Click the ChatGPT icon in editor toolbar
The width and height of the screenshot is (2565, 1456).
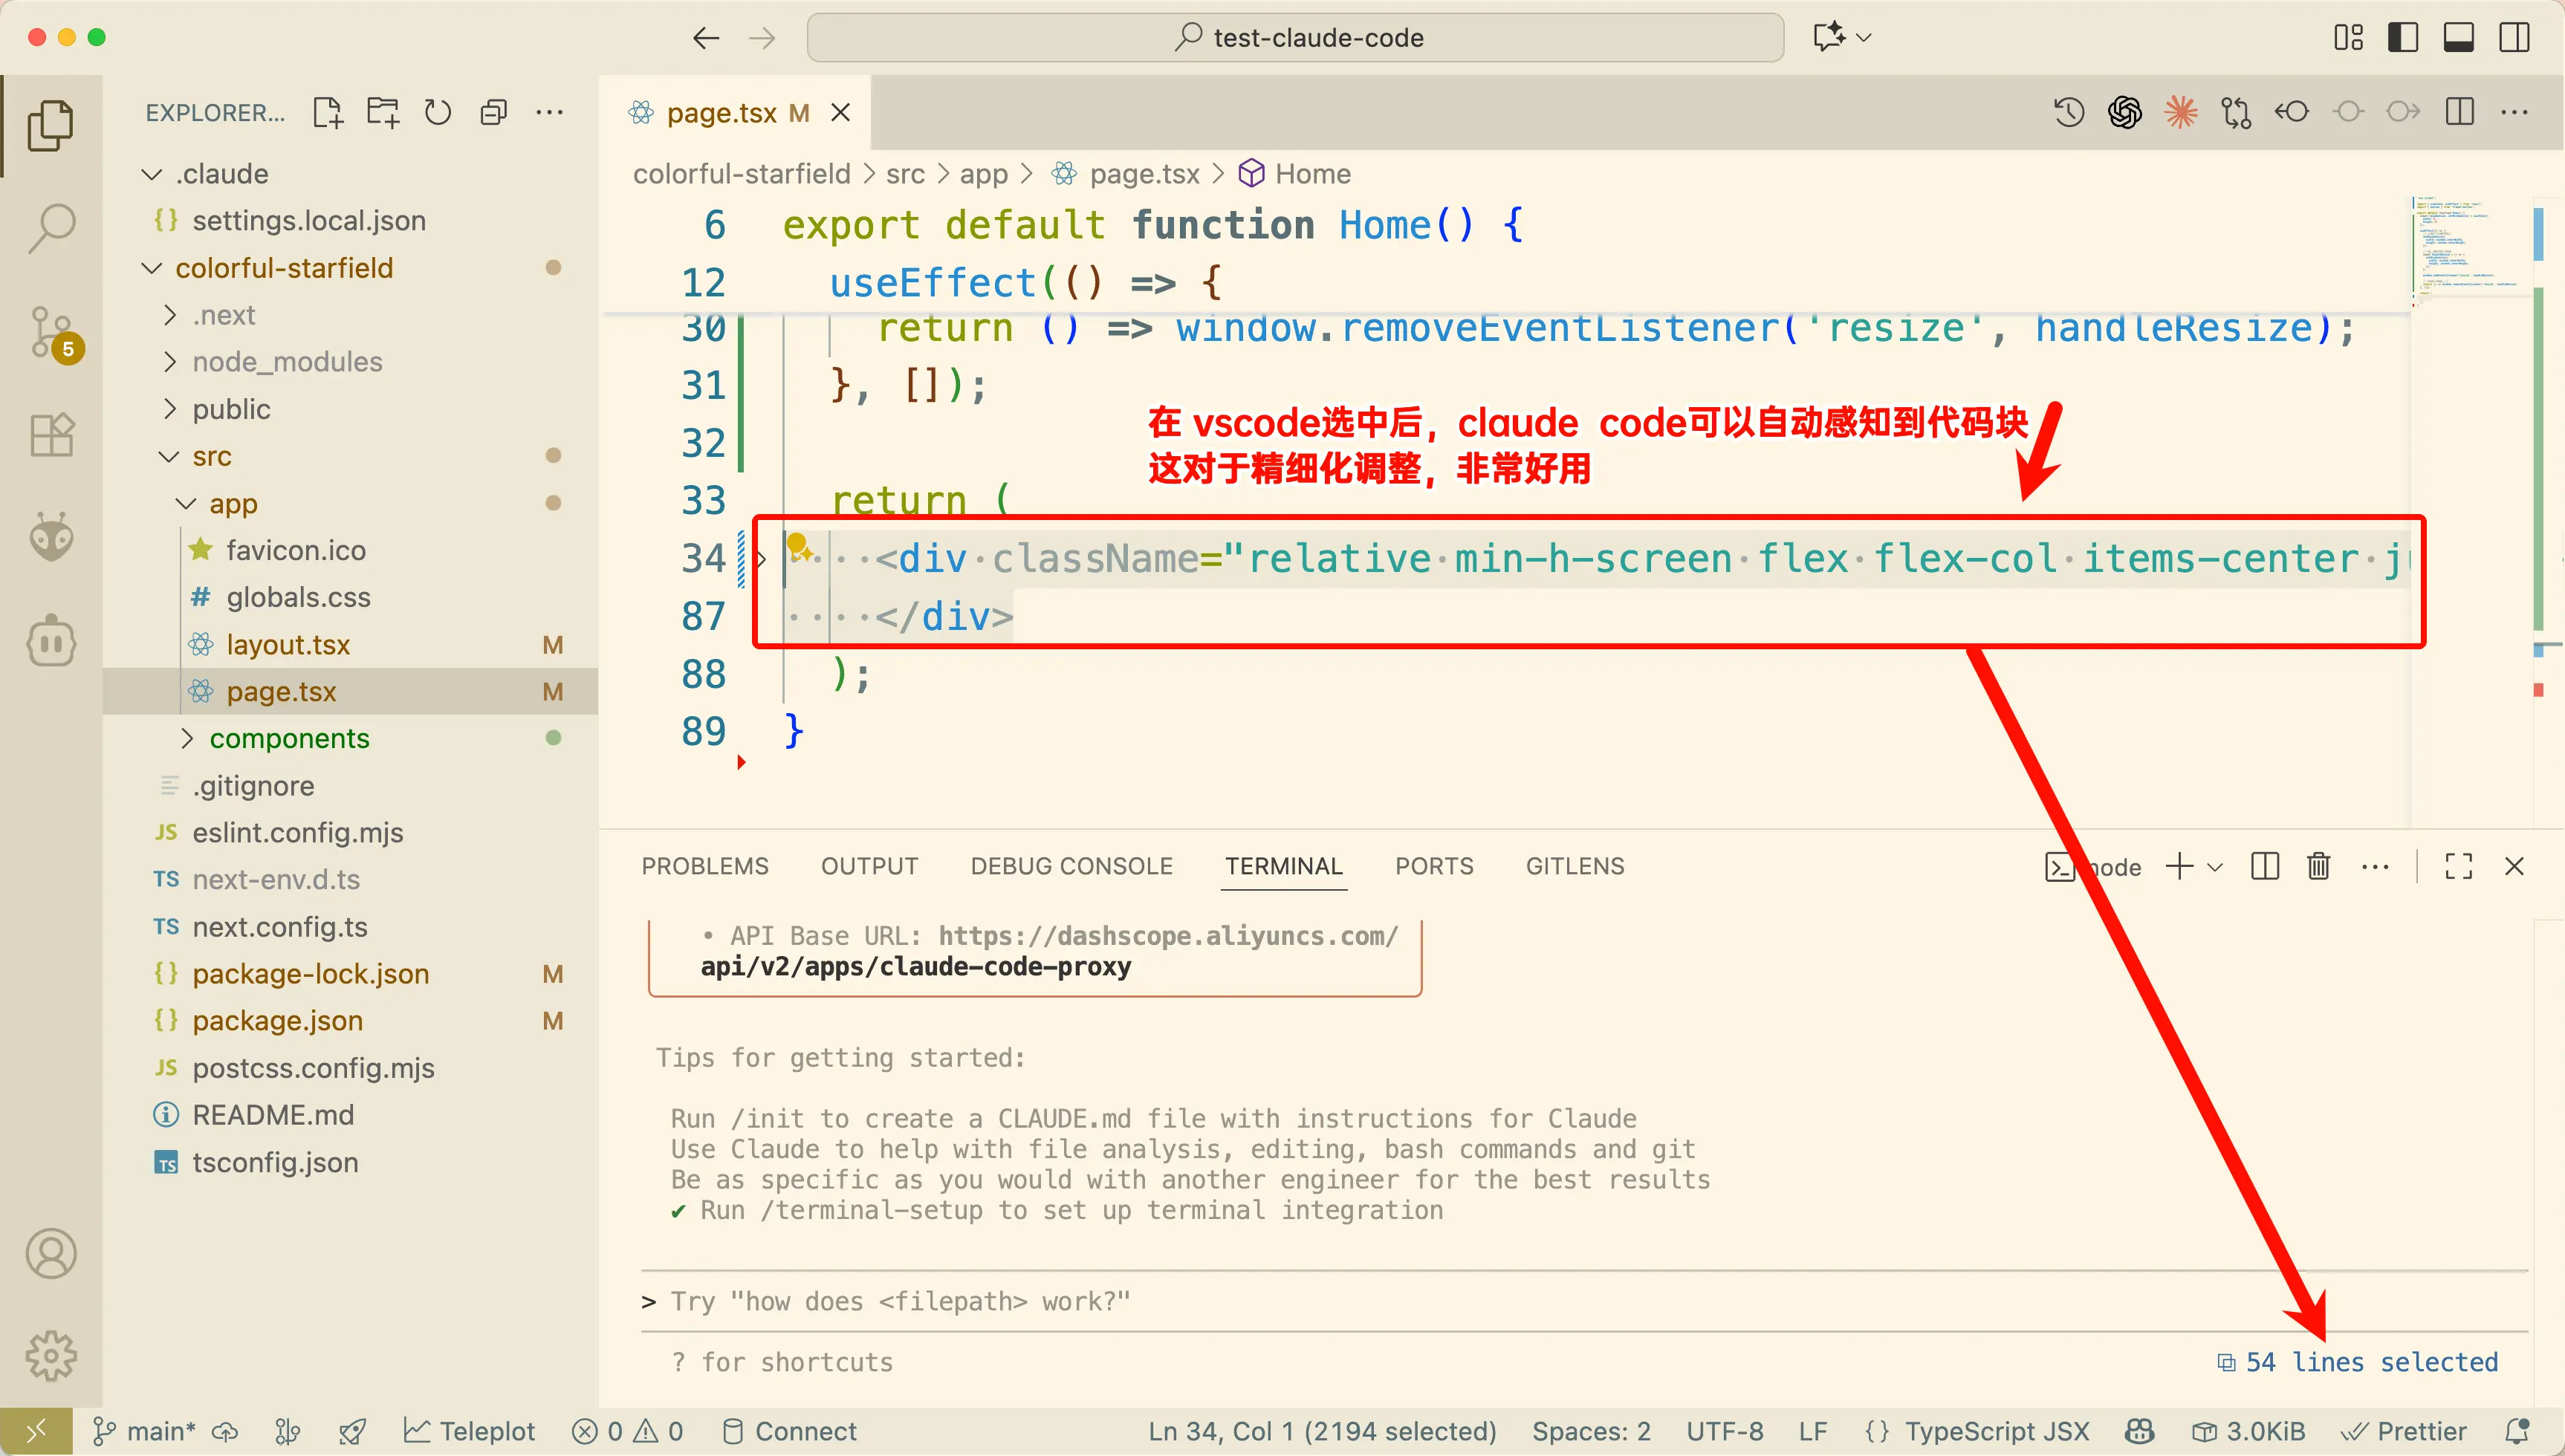click(2124, 112)
